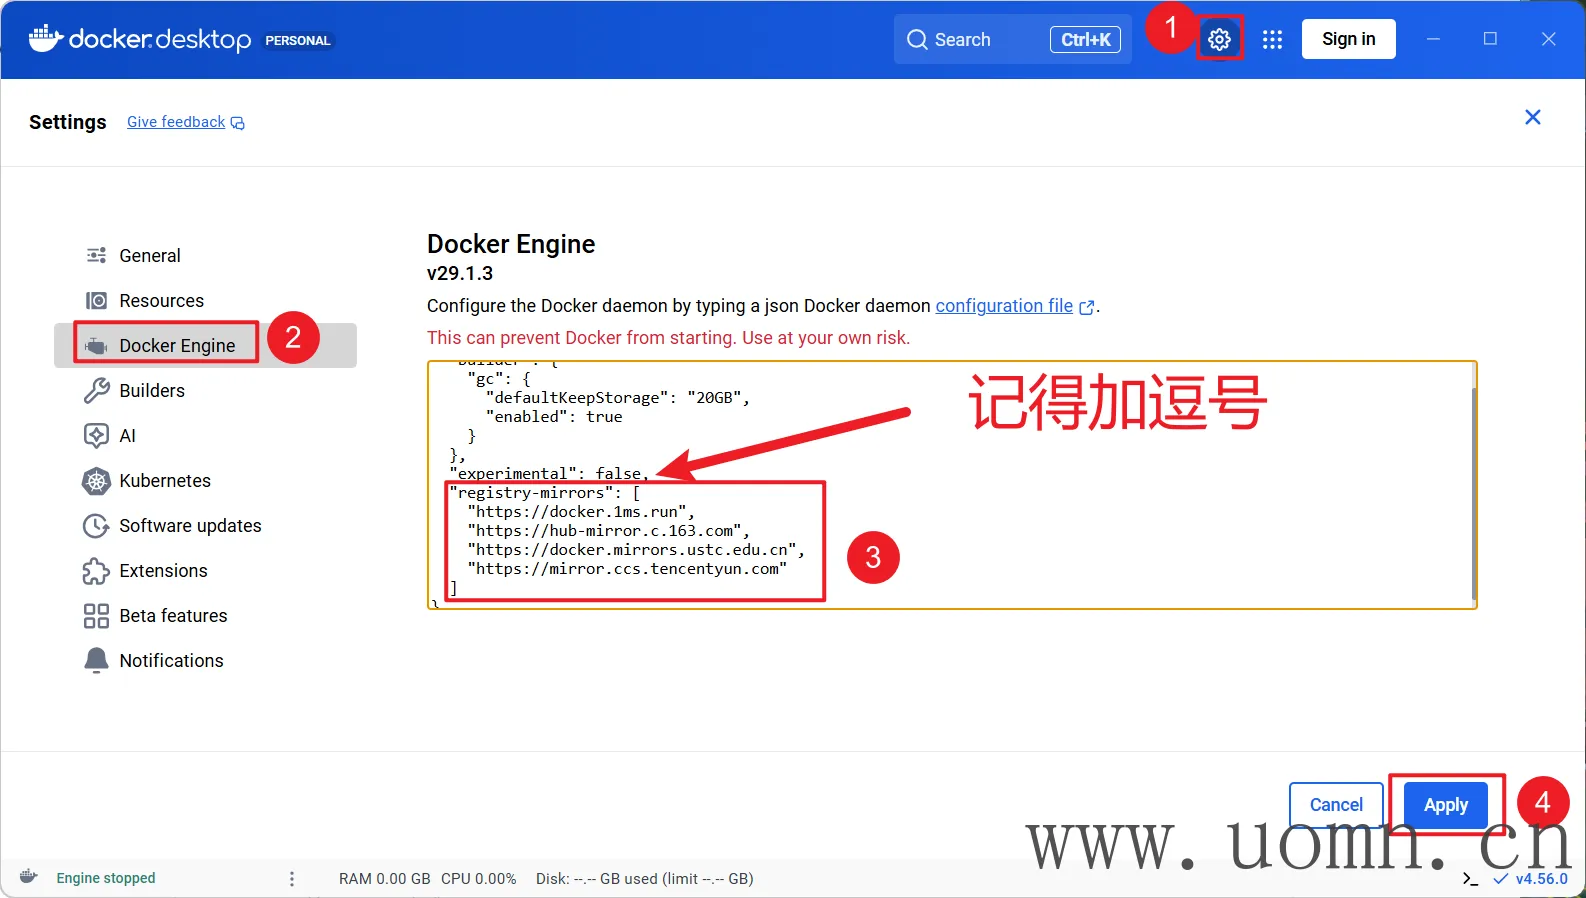This screenshot has width=1586, height=898.
Task: Open the configuration file link
Action: 1004,306
